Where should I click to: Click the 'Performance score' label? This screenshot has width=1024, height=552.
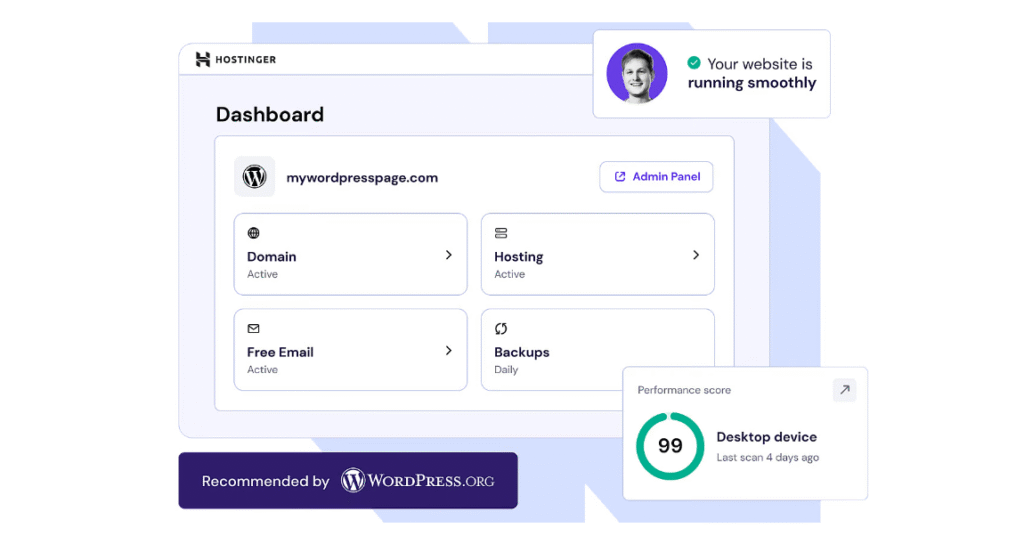[684, 390]
